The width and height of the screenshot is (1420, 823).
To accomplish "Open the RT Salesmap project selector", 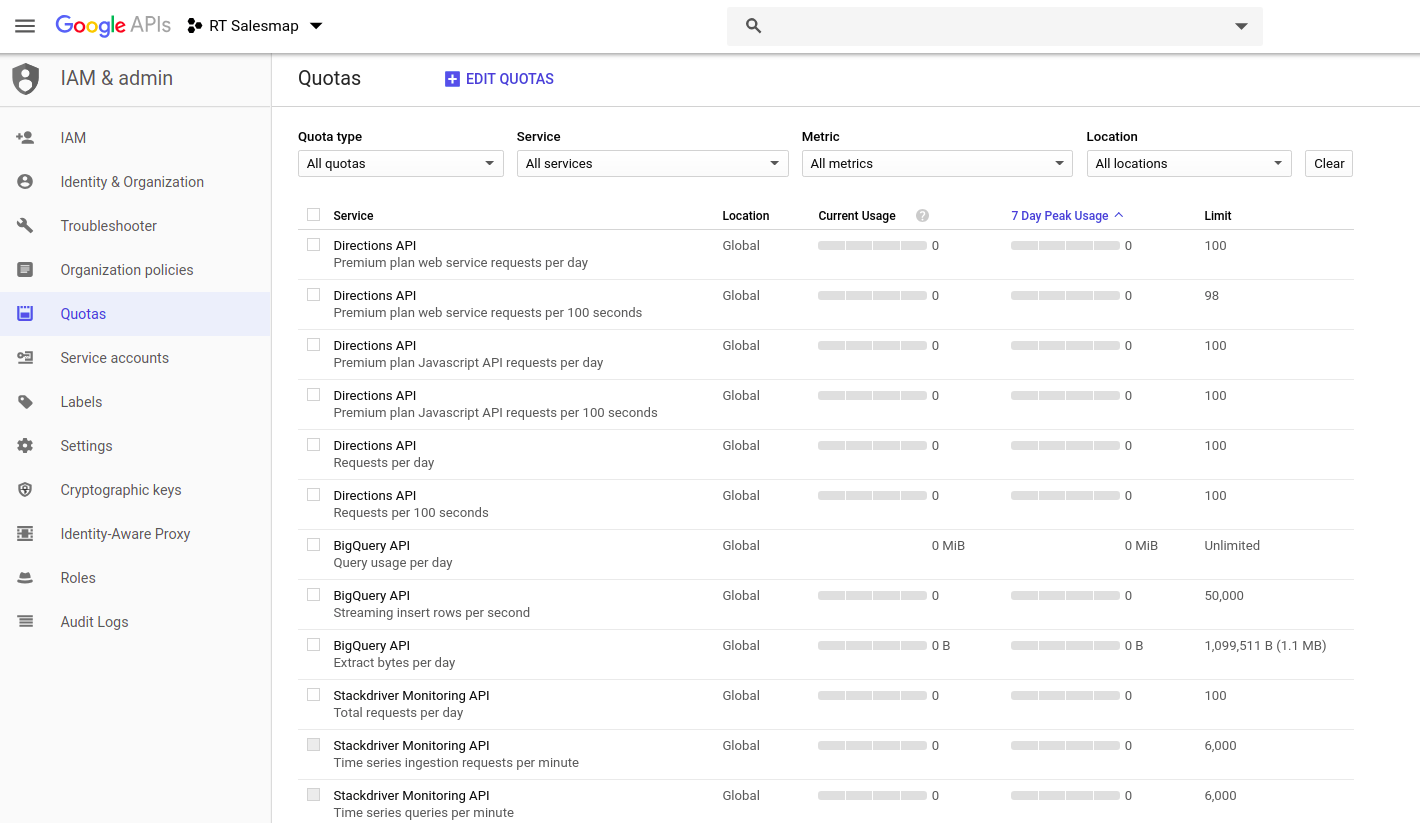I will point(255,26).
